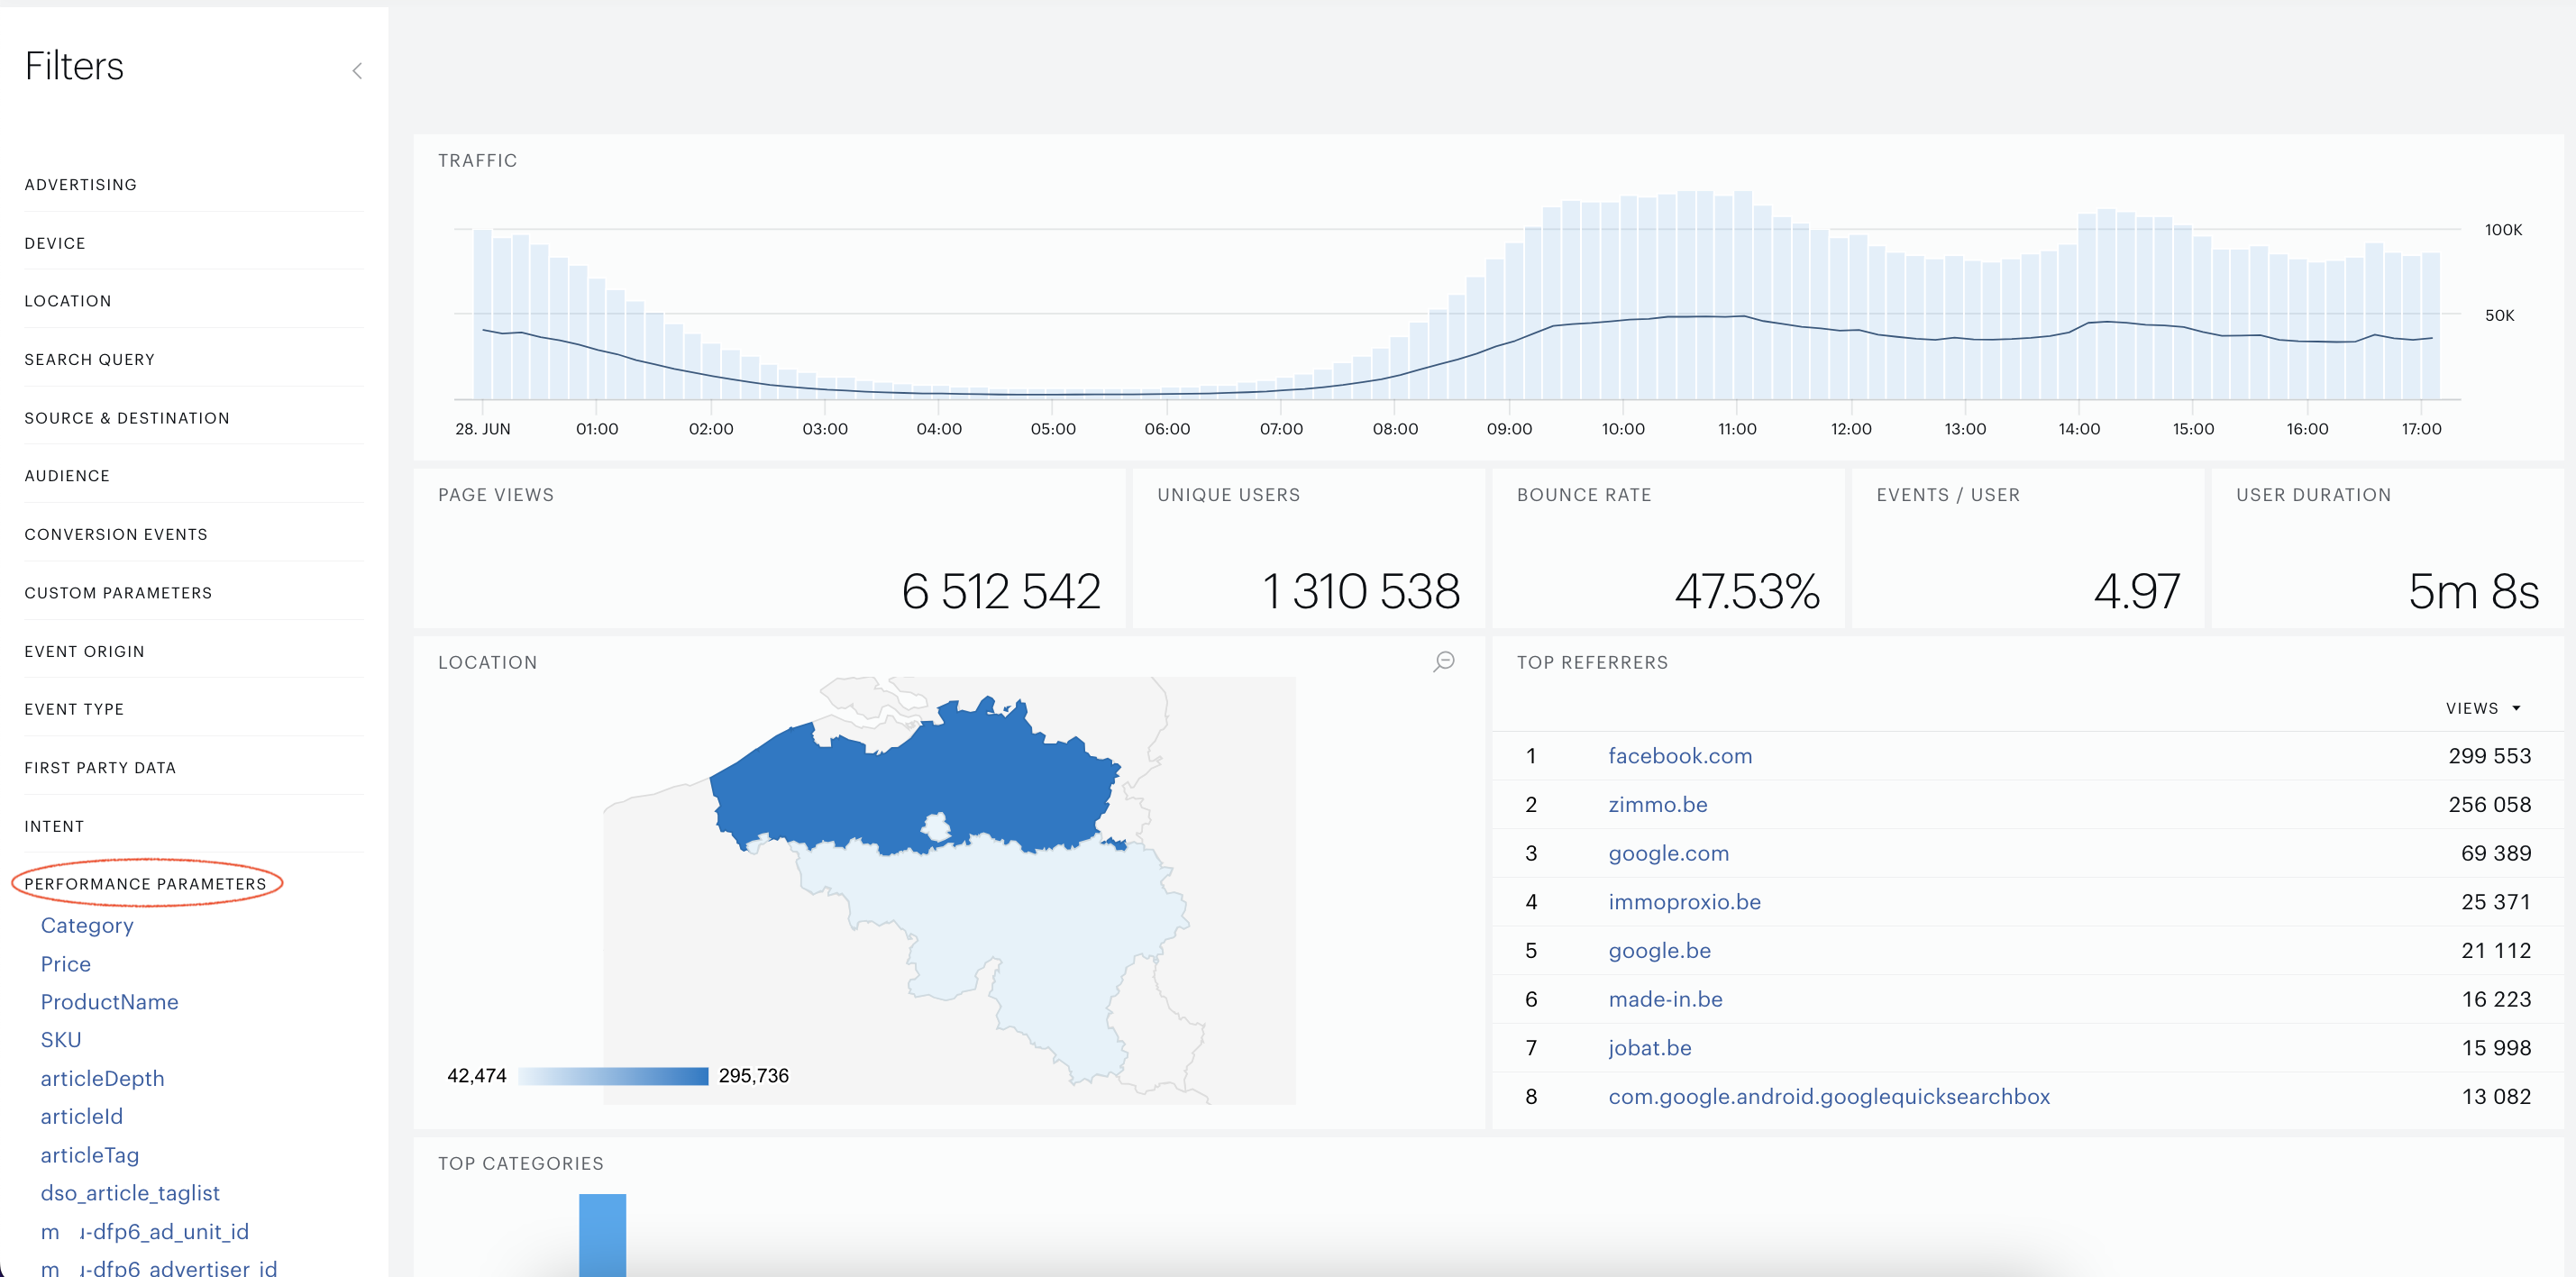Open the VIEWS sort dropdown arrow
2576x1277 pixels.
(x=2516, y=708)
